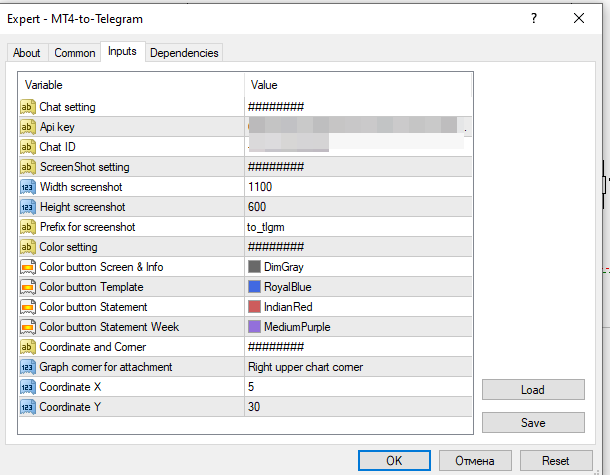Viewport: 610px width, 475px height.
Task: Go to the Dependencies tab
Action: pyautogui.click(x=184, y=53)
